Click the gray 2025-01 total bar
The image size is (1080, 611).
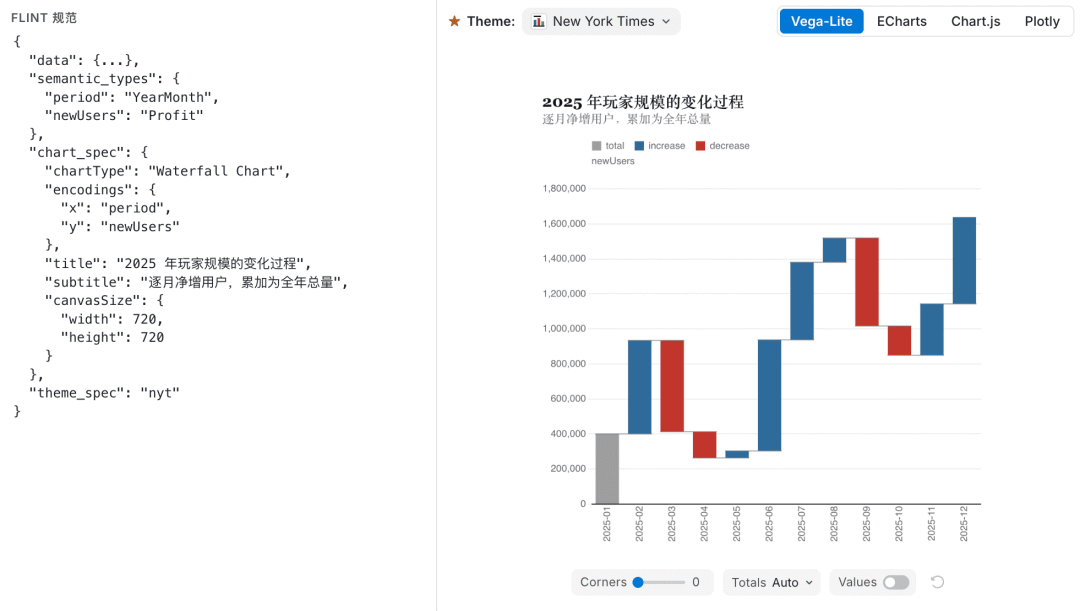click(607, 468)
